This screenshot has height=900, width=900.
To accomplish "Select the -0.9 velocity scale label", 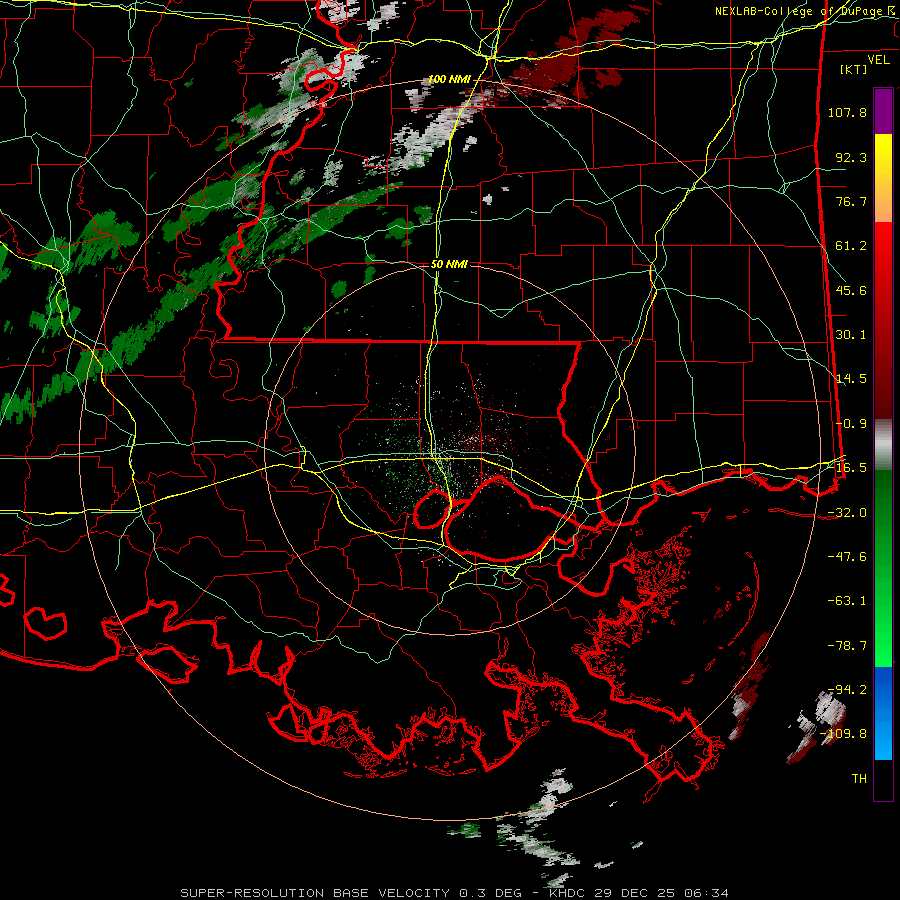I will coord(851,424).
